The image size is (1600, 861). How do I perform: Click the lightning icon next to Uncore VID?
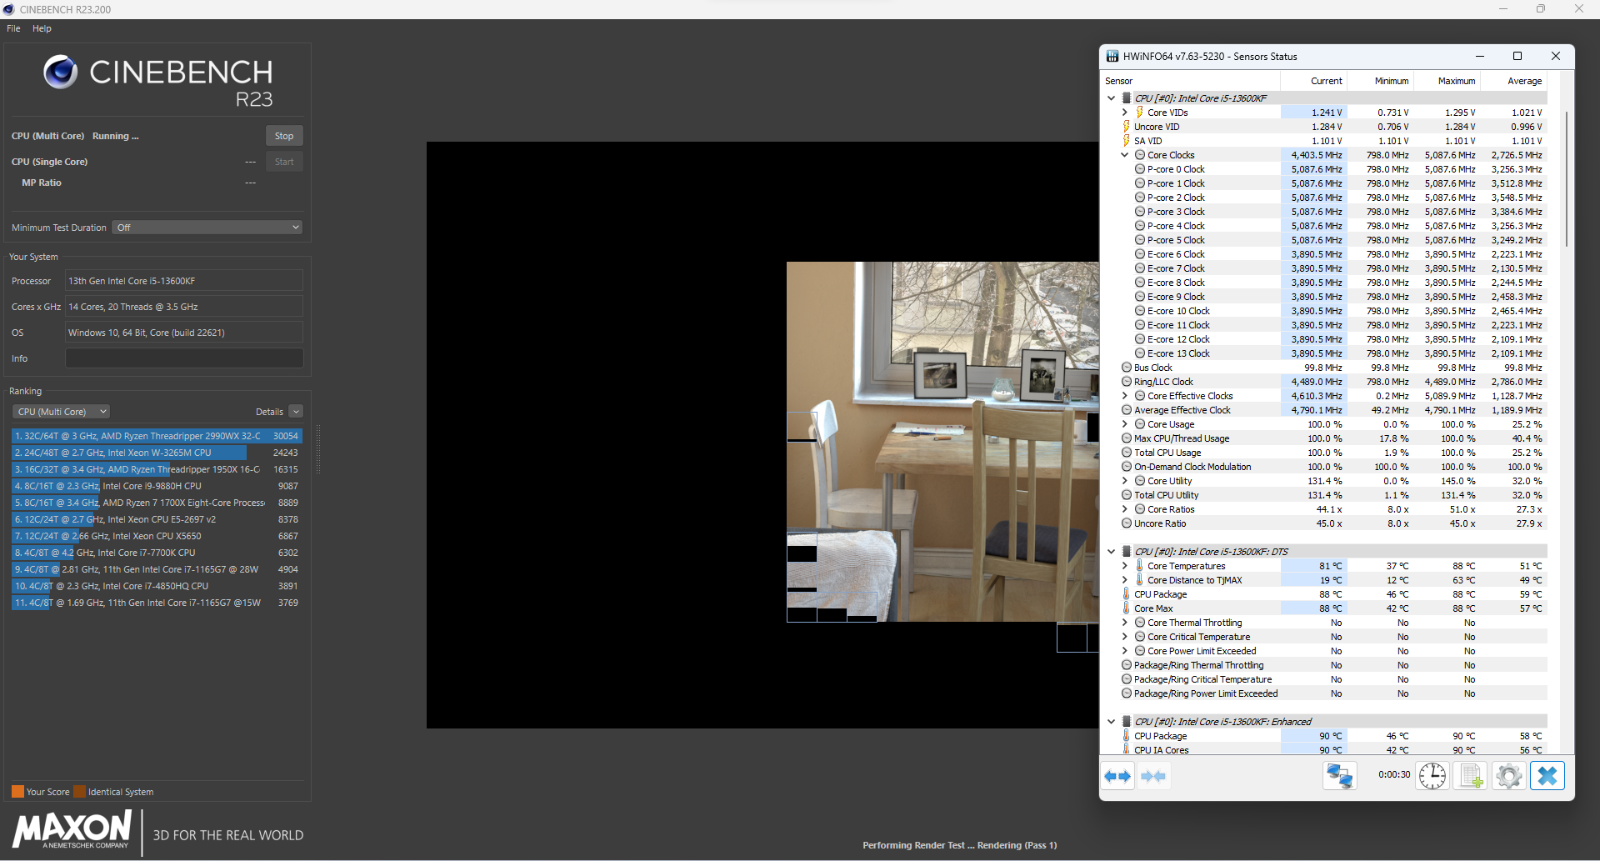[x=1126, y=127]
